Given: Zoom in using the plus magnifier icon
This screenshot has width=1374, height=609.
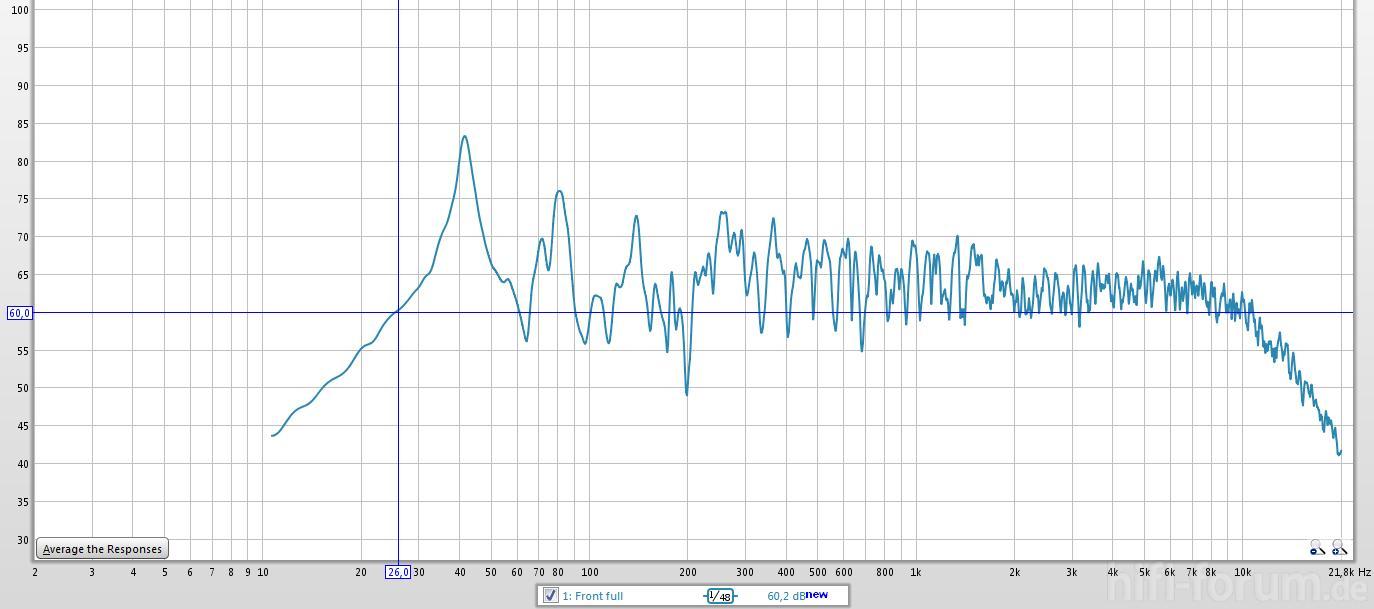Looking at the screenshot, I should tap(1339, 548).
